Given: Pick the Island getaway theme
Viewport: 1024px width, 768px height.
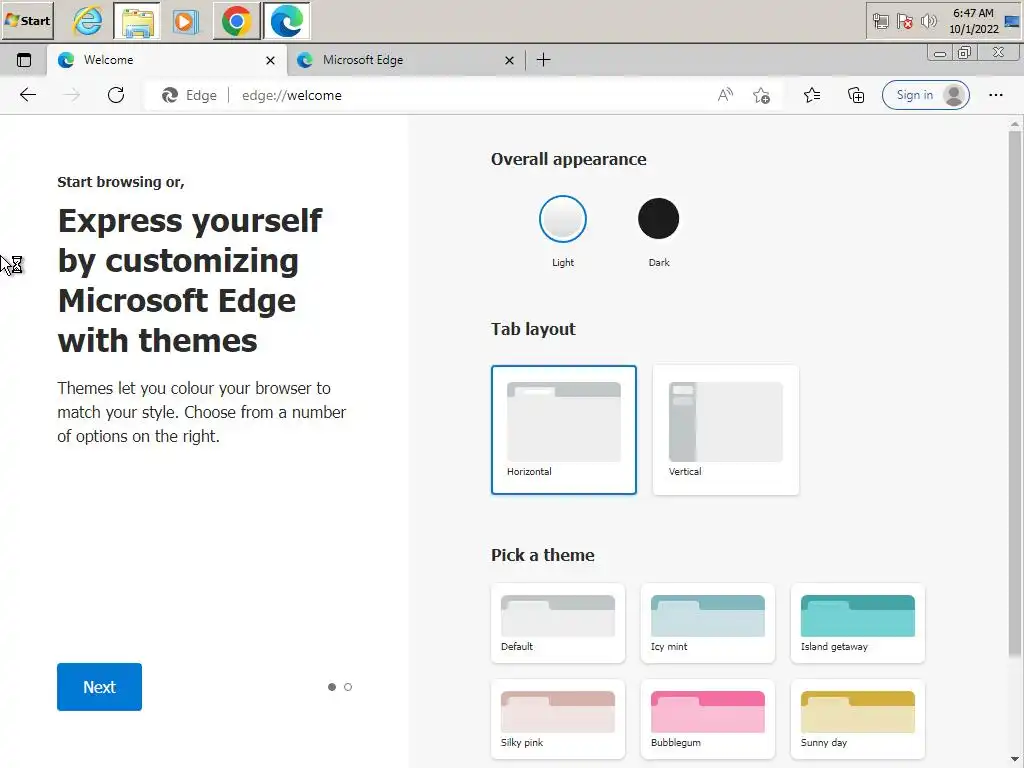Looking at the screenshot, I should tap(857, 623).
